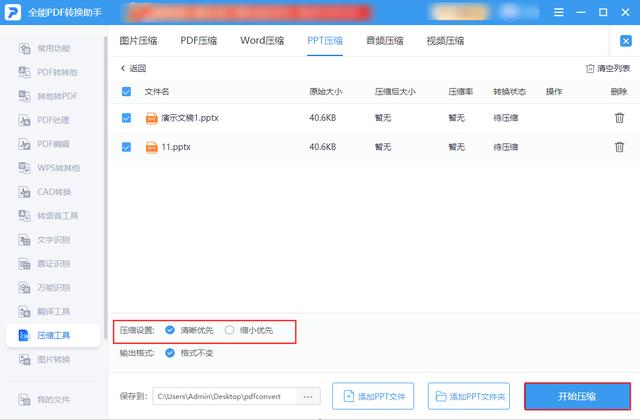This screenshot has width=640, height=420.
Task: Open the 常用功能 sidebar section
Action: point(45,49)
